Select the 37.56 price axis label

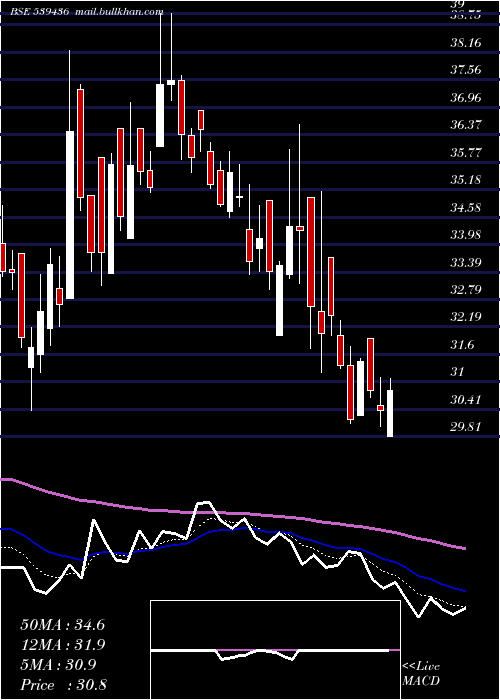point(466,70)
